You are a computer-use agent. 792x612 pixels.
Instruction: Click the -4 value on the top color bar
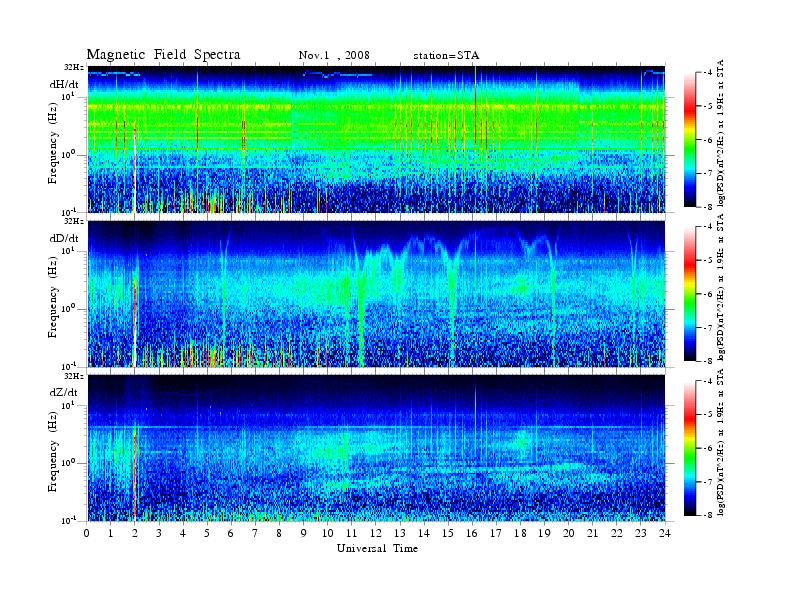[x=709, y=73]
